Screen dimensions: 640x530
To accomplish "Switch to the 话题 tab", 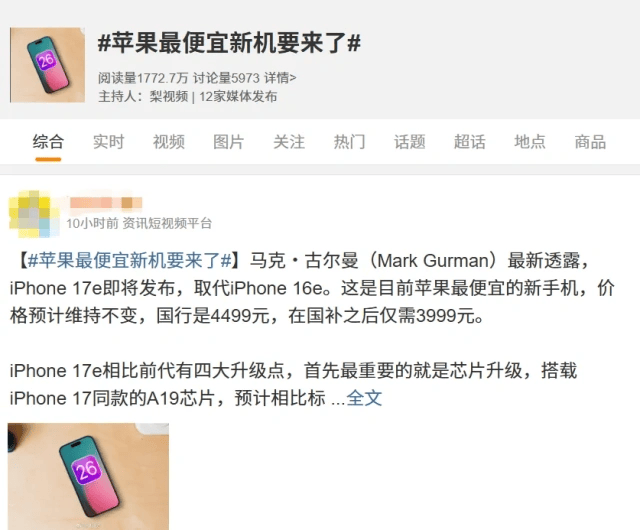I will click(409, 142).
